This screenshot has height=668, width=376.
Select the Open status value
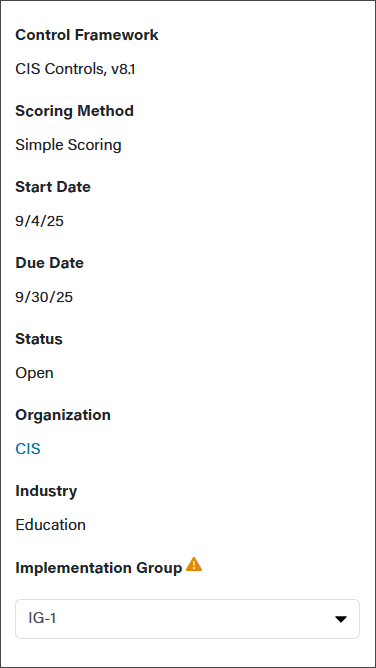click(x=34, y=373)
